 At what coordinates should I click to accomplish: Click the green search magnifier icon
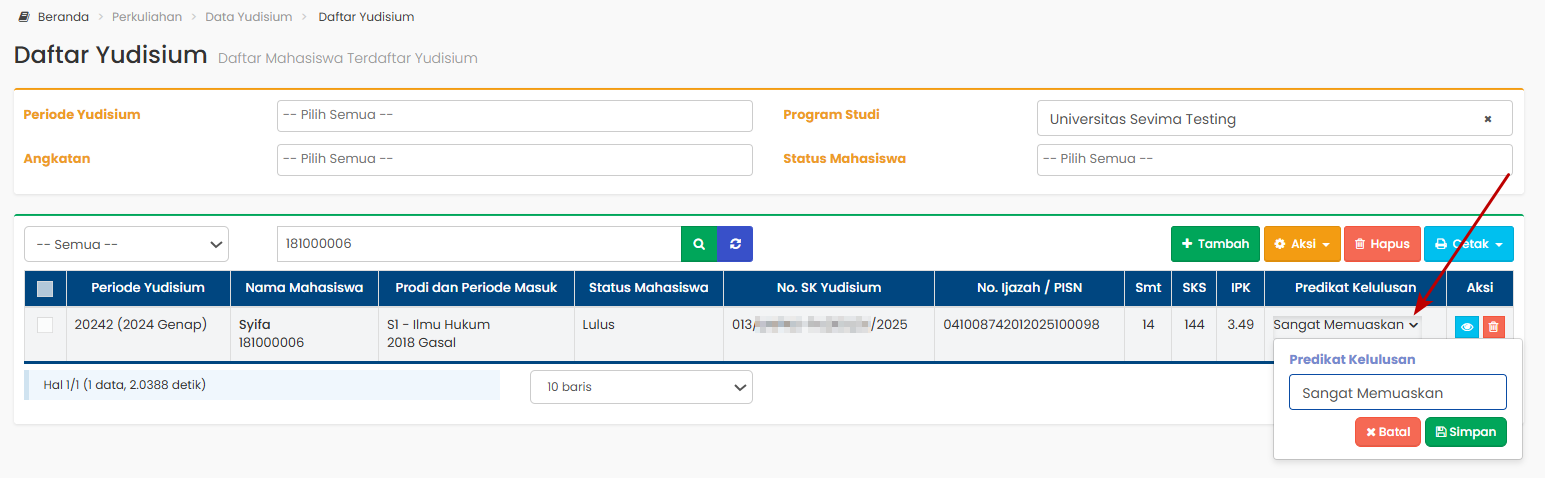[x=699, y=244]
